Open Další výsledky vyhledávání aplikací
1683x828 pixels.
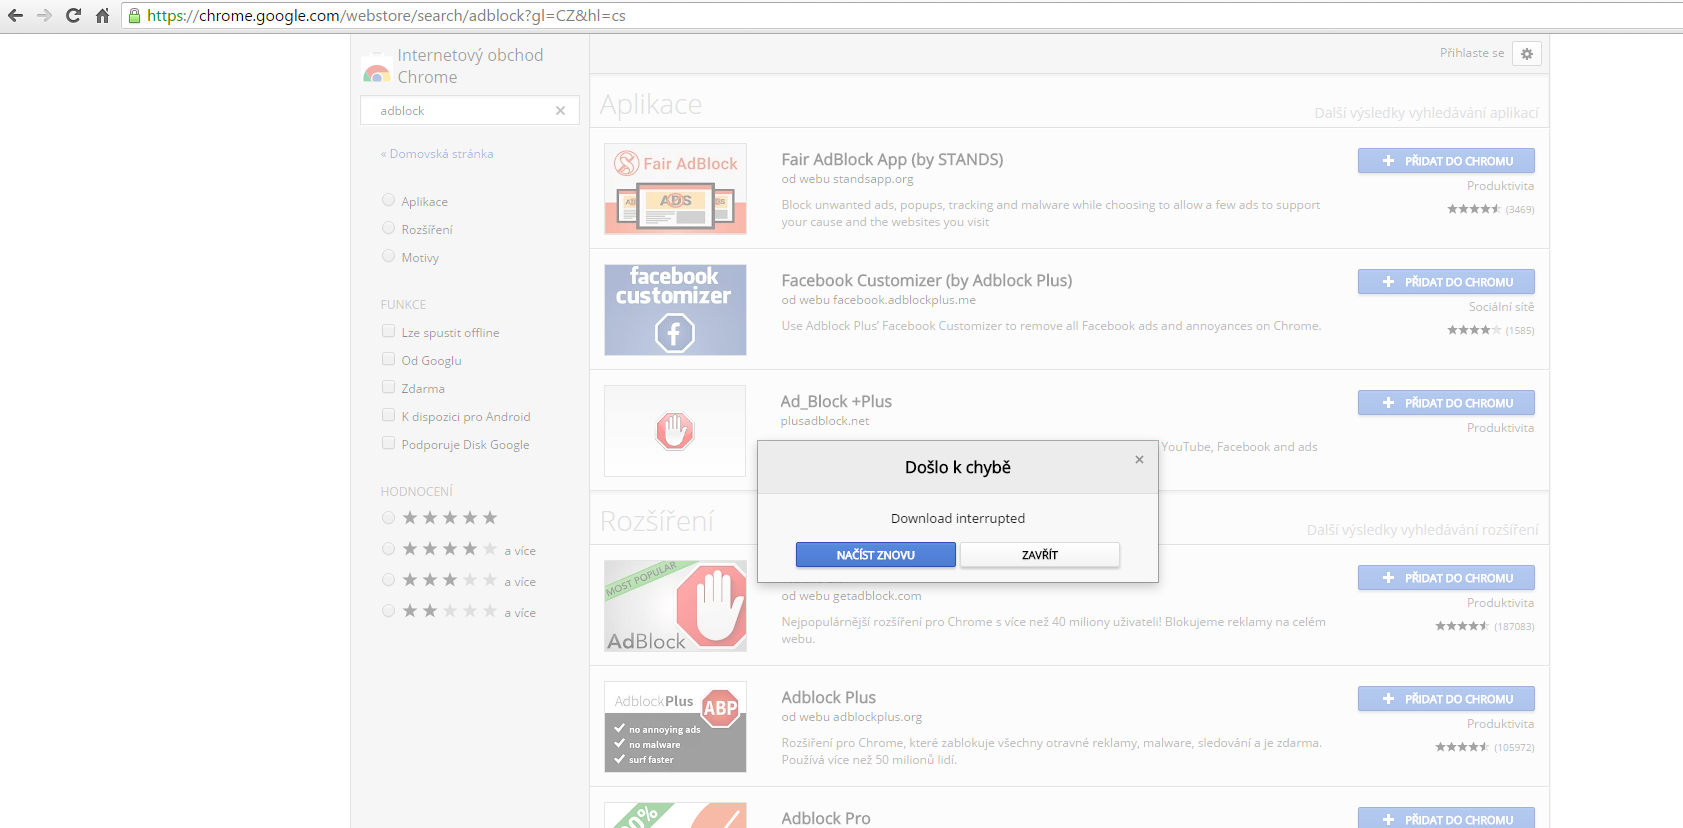pyautogui.click(x=1426, y=113)
